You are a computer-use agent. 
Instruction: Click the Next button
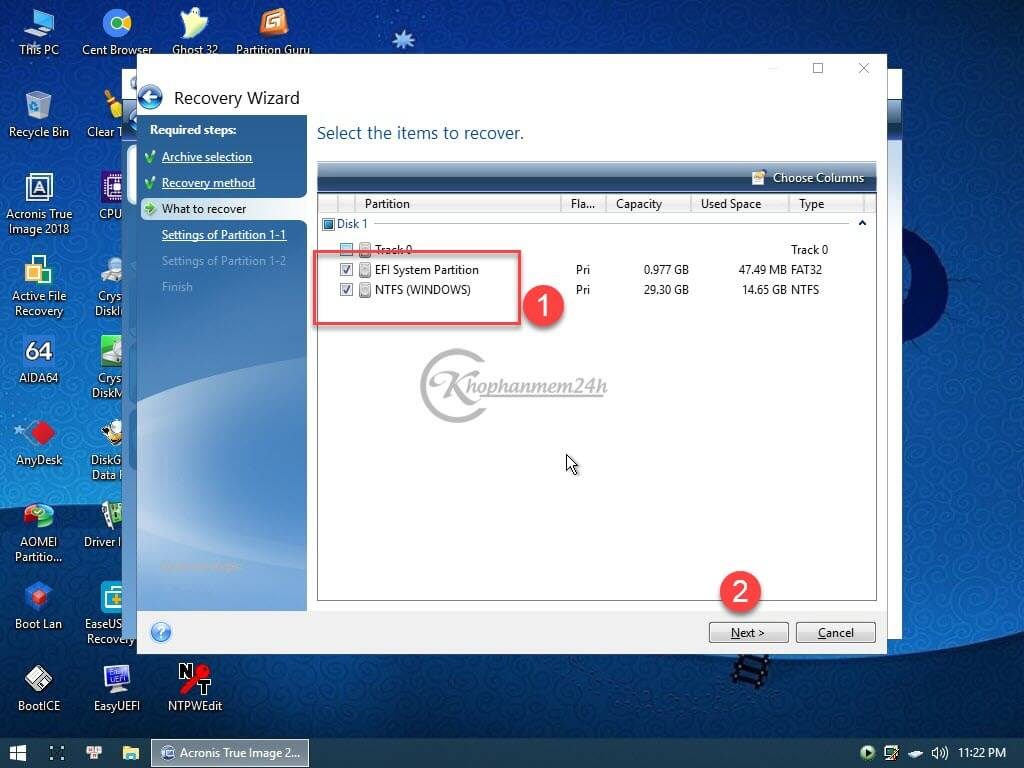point(748,632)
